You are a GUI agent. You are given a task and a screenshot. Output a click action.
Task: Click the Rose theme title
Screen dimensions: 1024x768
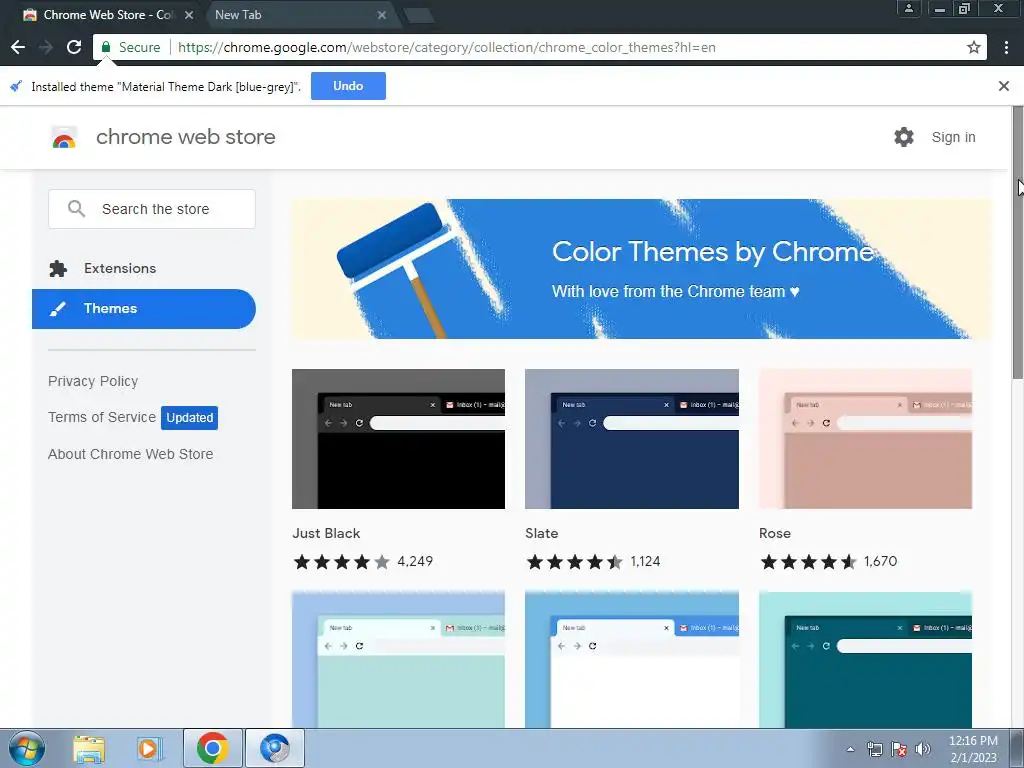click(x=775, y=533)
